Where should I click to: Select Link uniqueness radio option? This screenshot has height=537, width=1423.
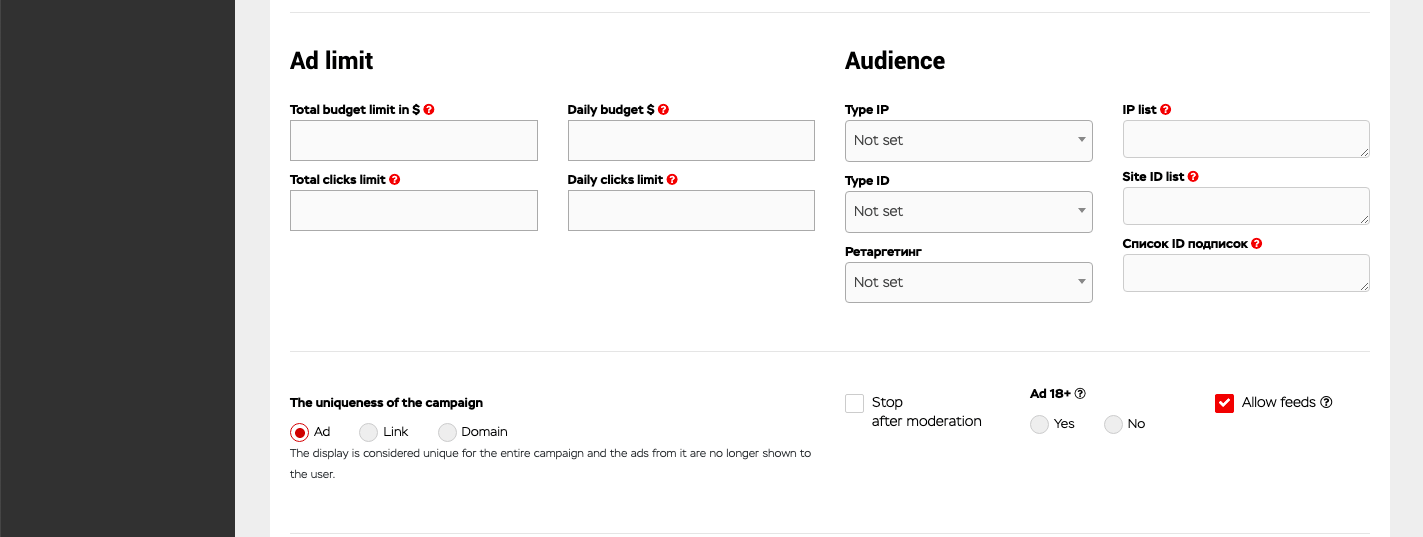(x=368, y=432)
